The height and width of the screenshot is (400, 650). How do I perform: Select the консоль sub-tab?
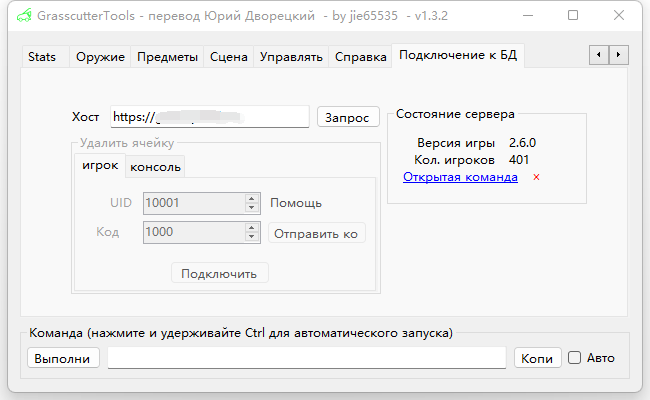click(x=155, y=166)
